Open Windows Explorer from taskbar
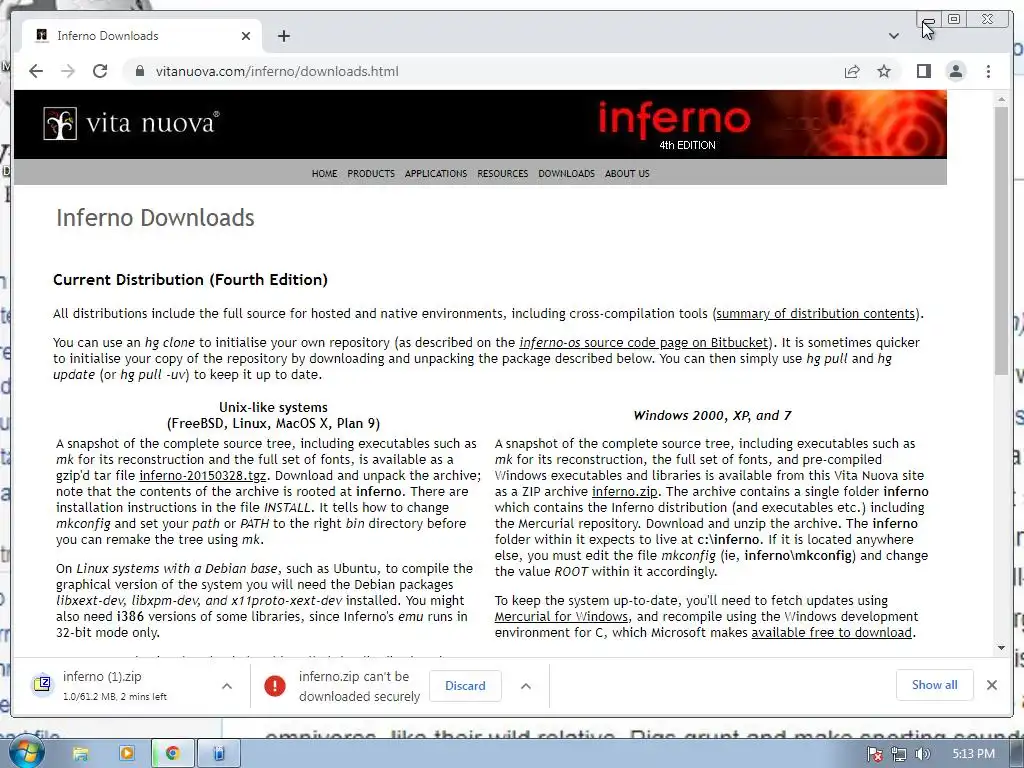Viewport: 1024px width, 768px height. (80, 754)
